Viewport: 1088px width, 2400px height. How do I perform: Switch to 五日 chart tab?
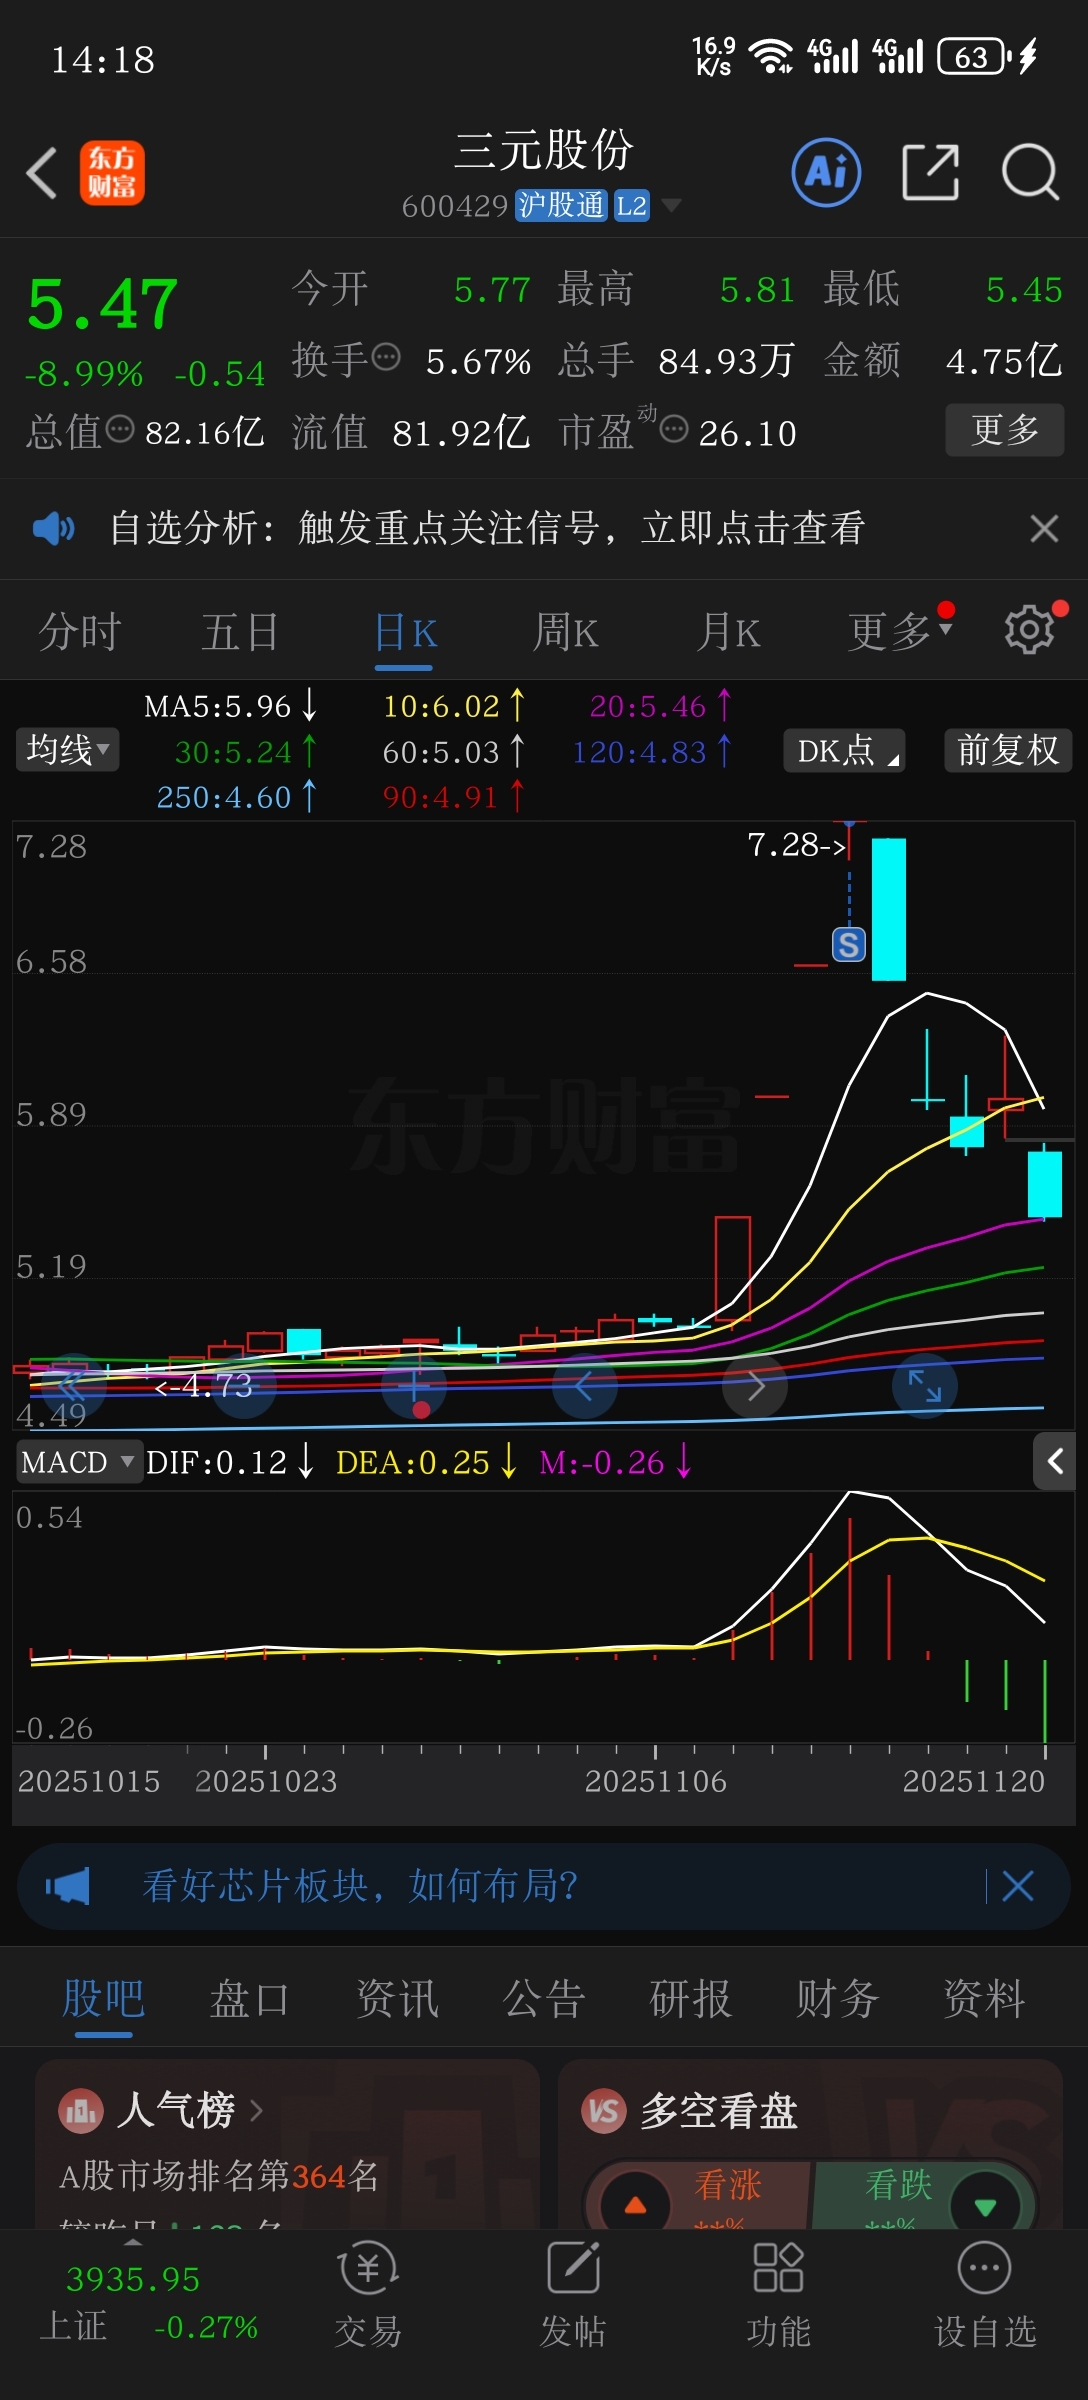(x=240, y=632)
